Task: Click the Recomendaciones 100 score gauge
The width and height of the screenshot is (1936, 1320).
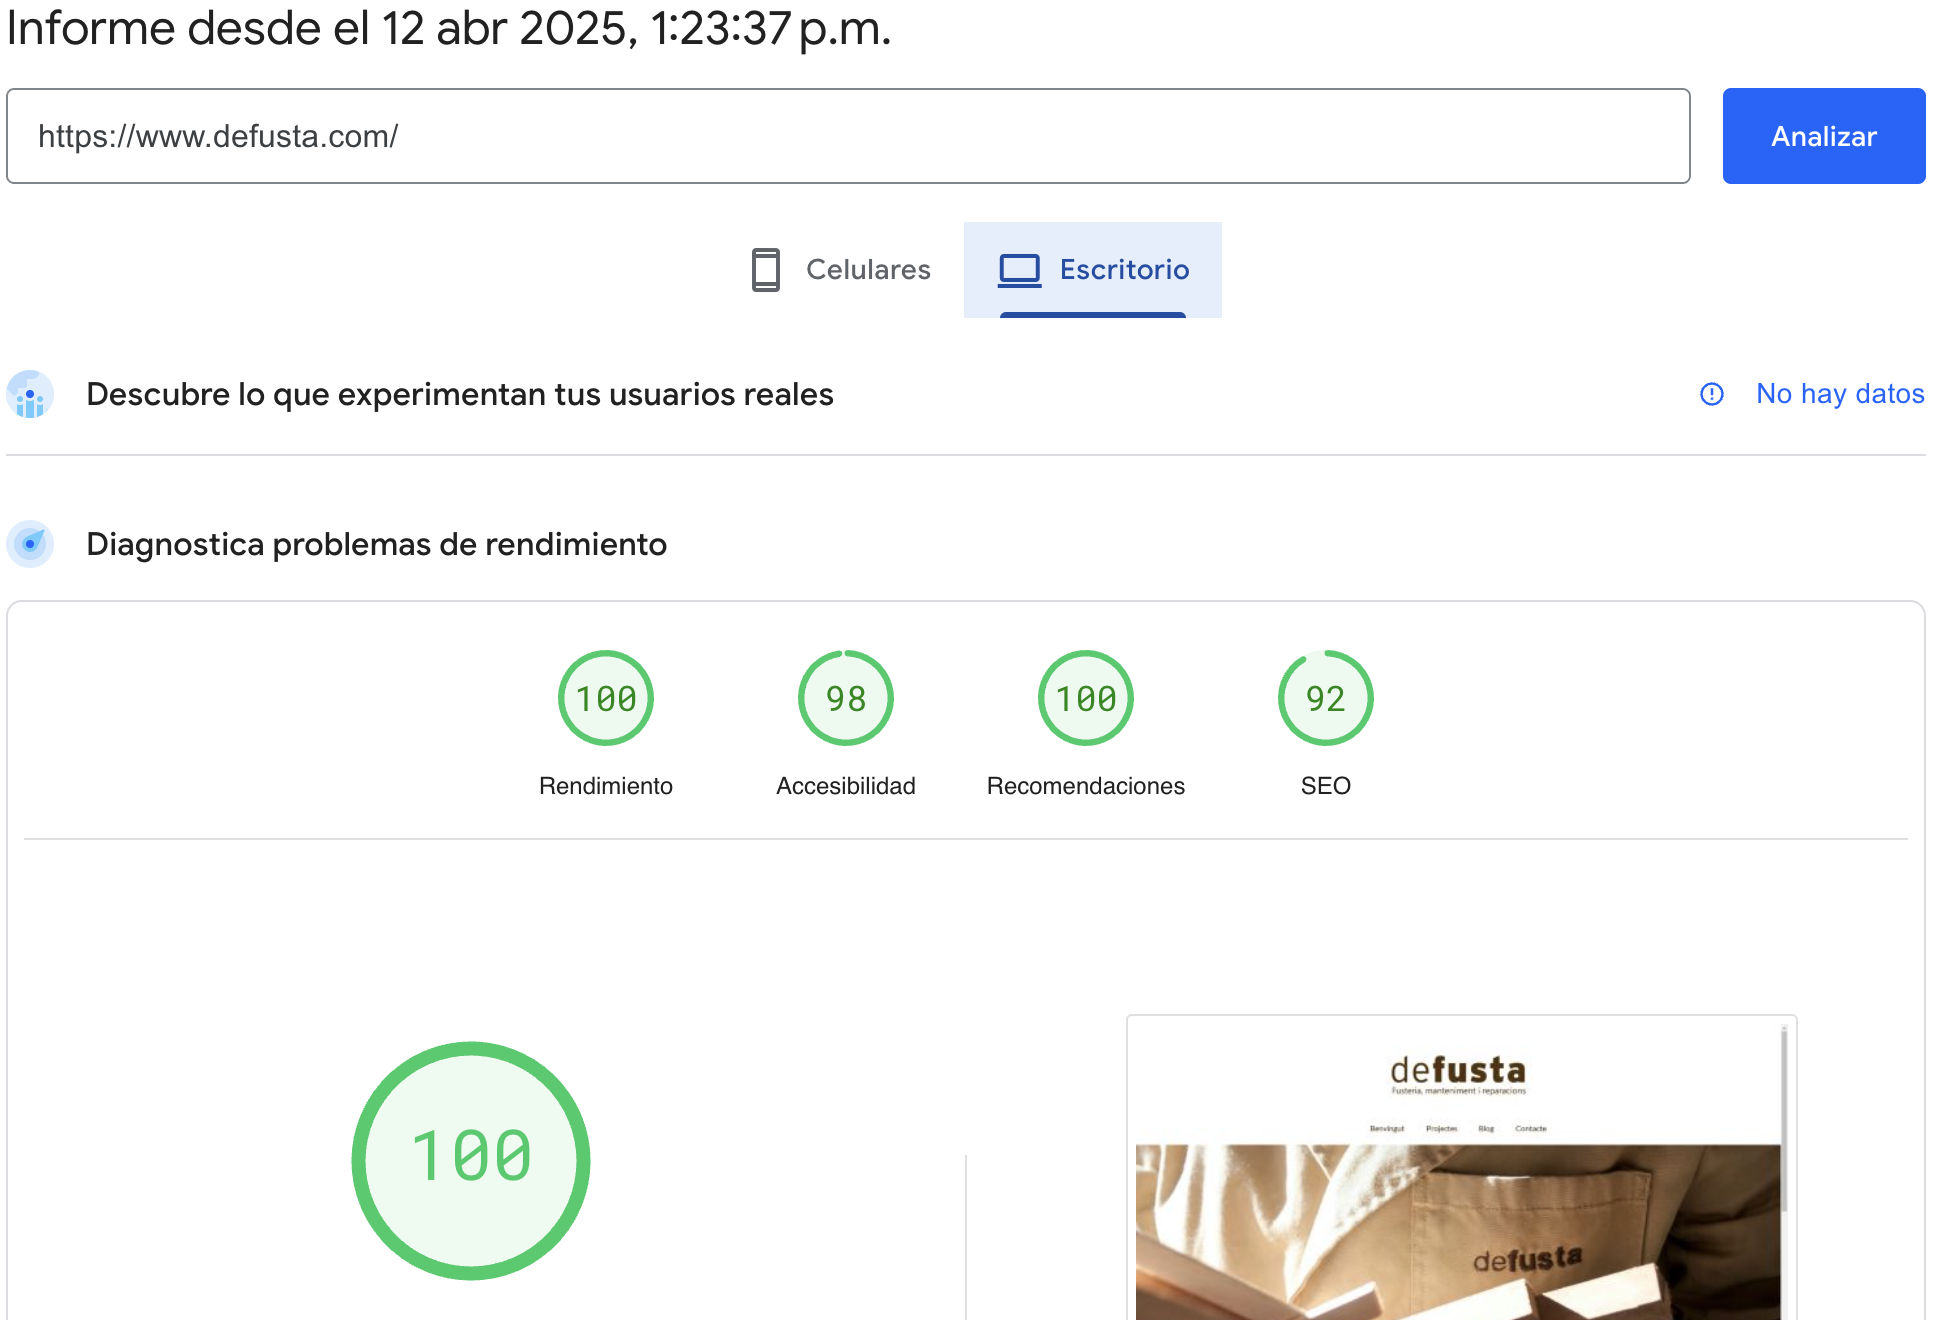Action: point(1086,698)
